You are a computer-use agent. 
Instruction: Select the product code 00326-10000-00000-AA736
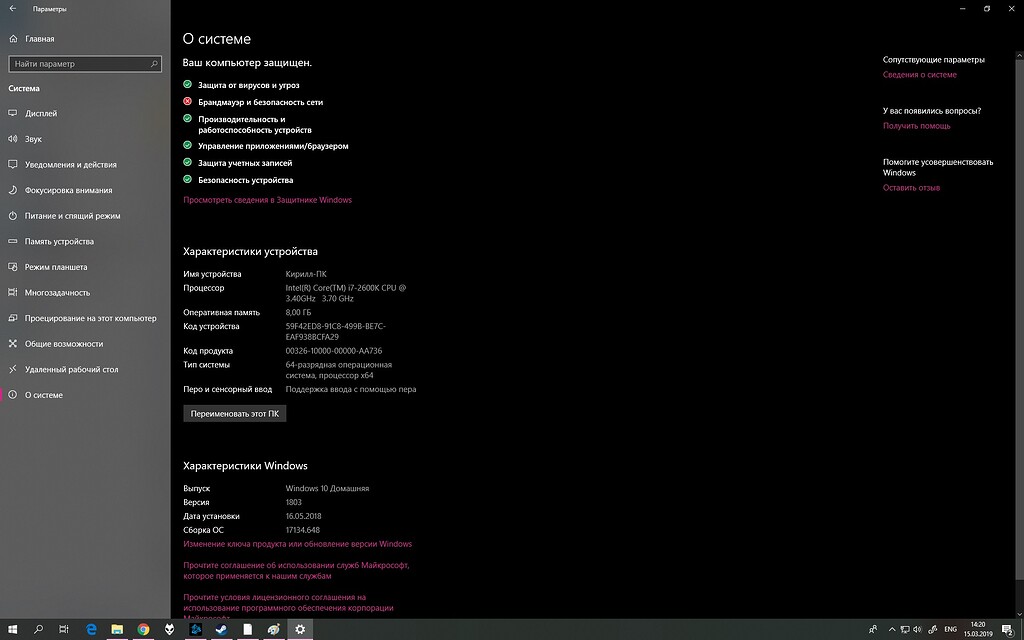pos(334,351)
